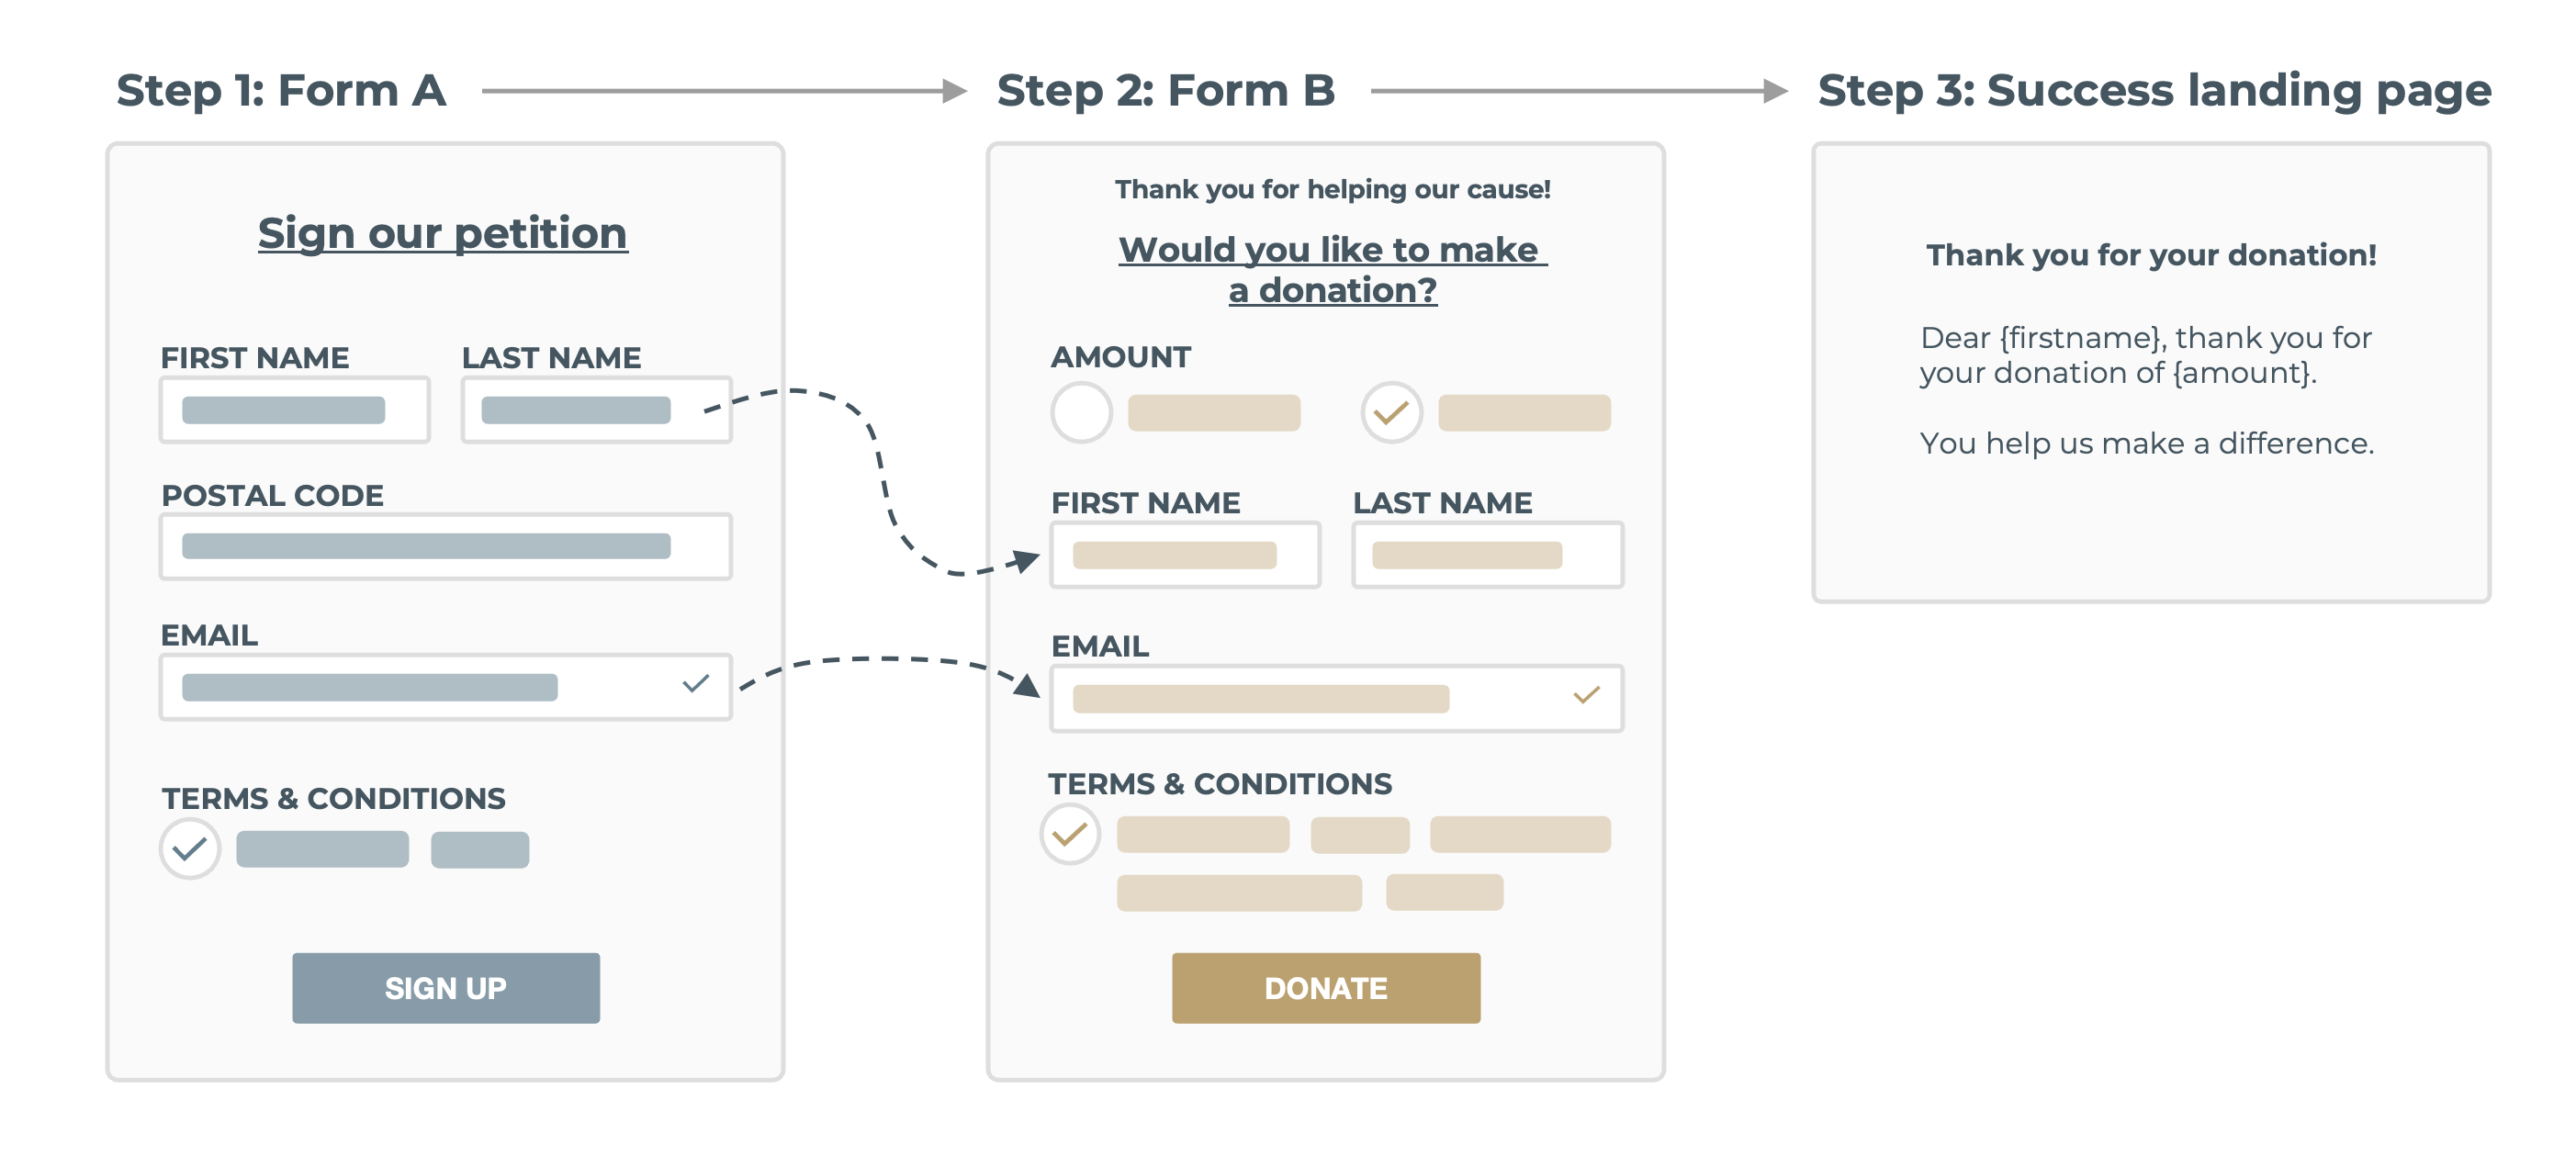Click the SIGN UP button
Screen dimensions: 2576x1157
click(446, 987)
